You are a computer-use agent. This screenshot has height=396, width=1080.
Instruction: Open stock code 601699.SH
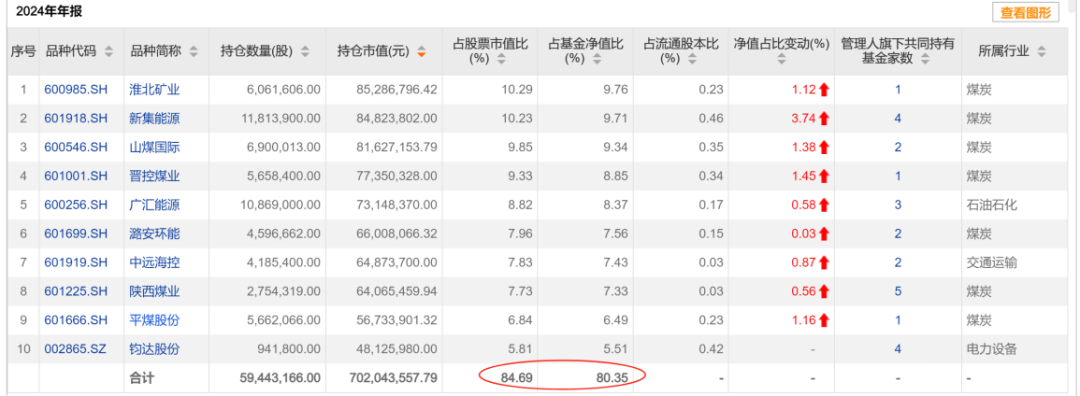point(76,234)
